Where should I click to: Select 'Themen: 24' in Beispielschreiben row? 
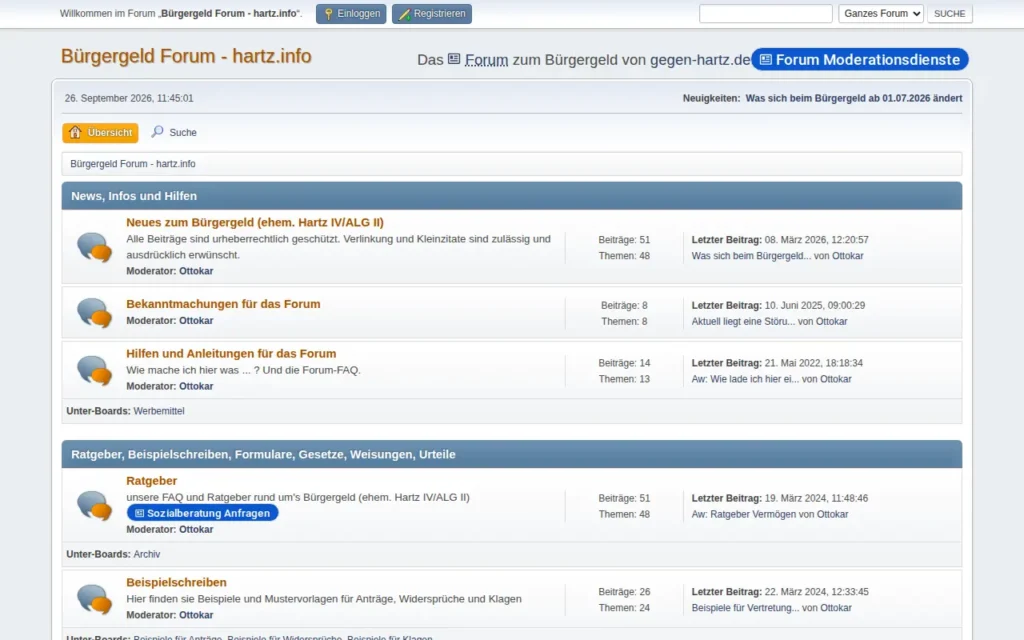coord(624,608)
